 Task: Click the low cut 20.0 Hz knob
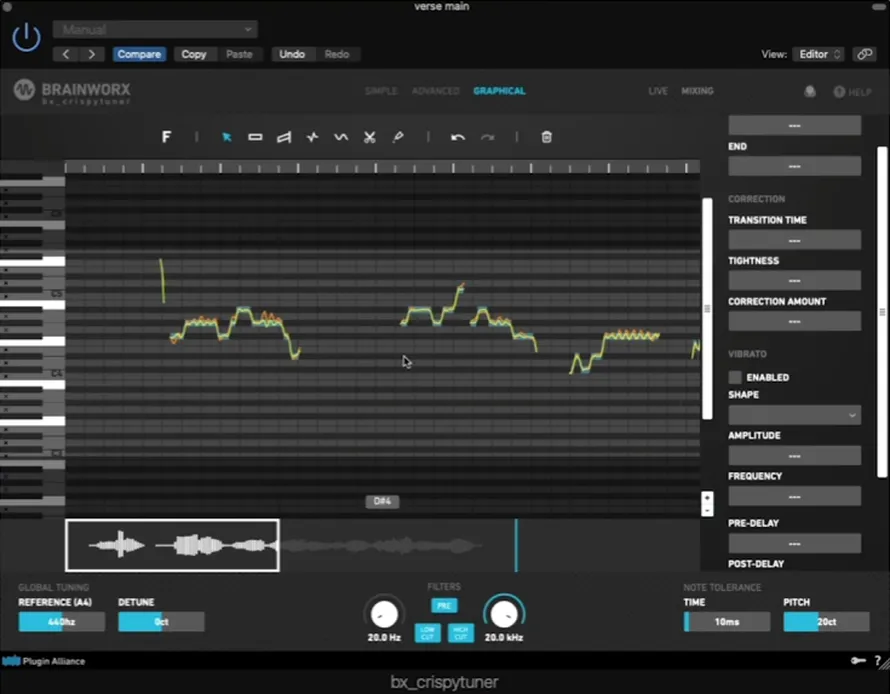click(x=384, y=615)
